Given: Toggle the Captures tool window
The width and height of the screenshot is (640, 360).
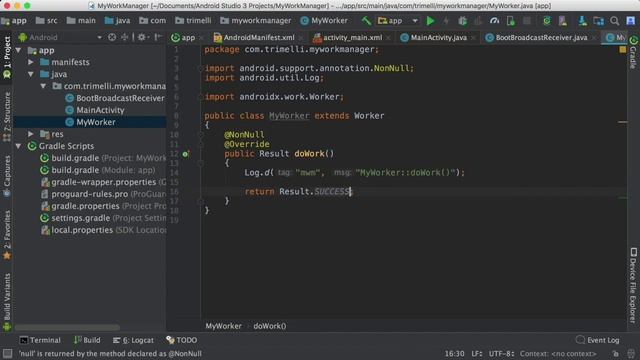Looking at the screenshot, I should tap(7, 176).
